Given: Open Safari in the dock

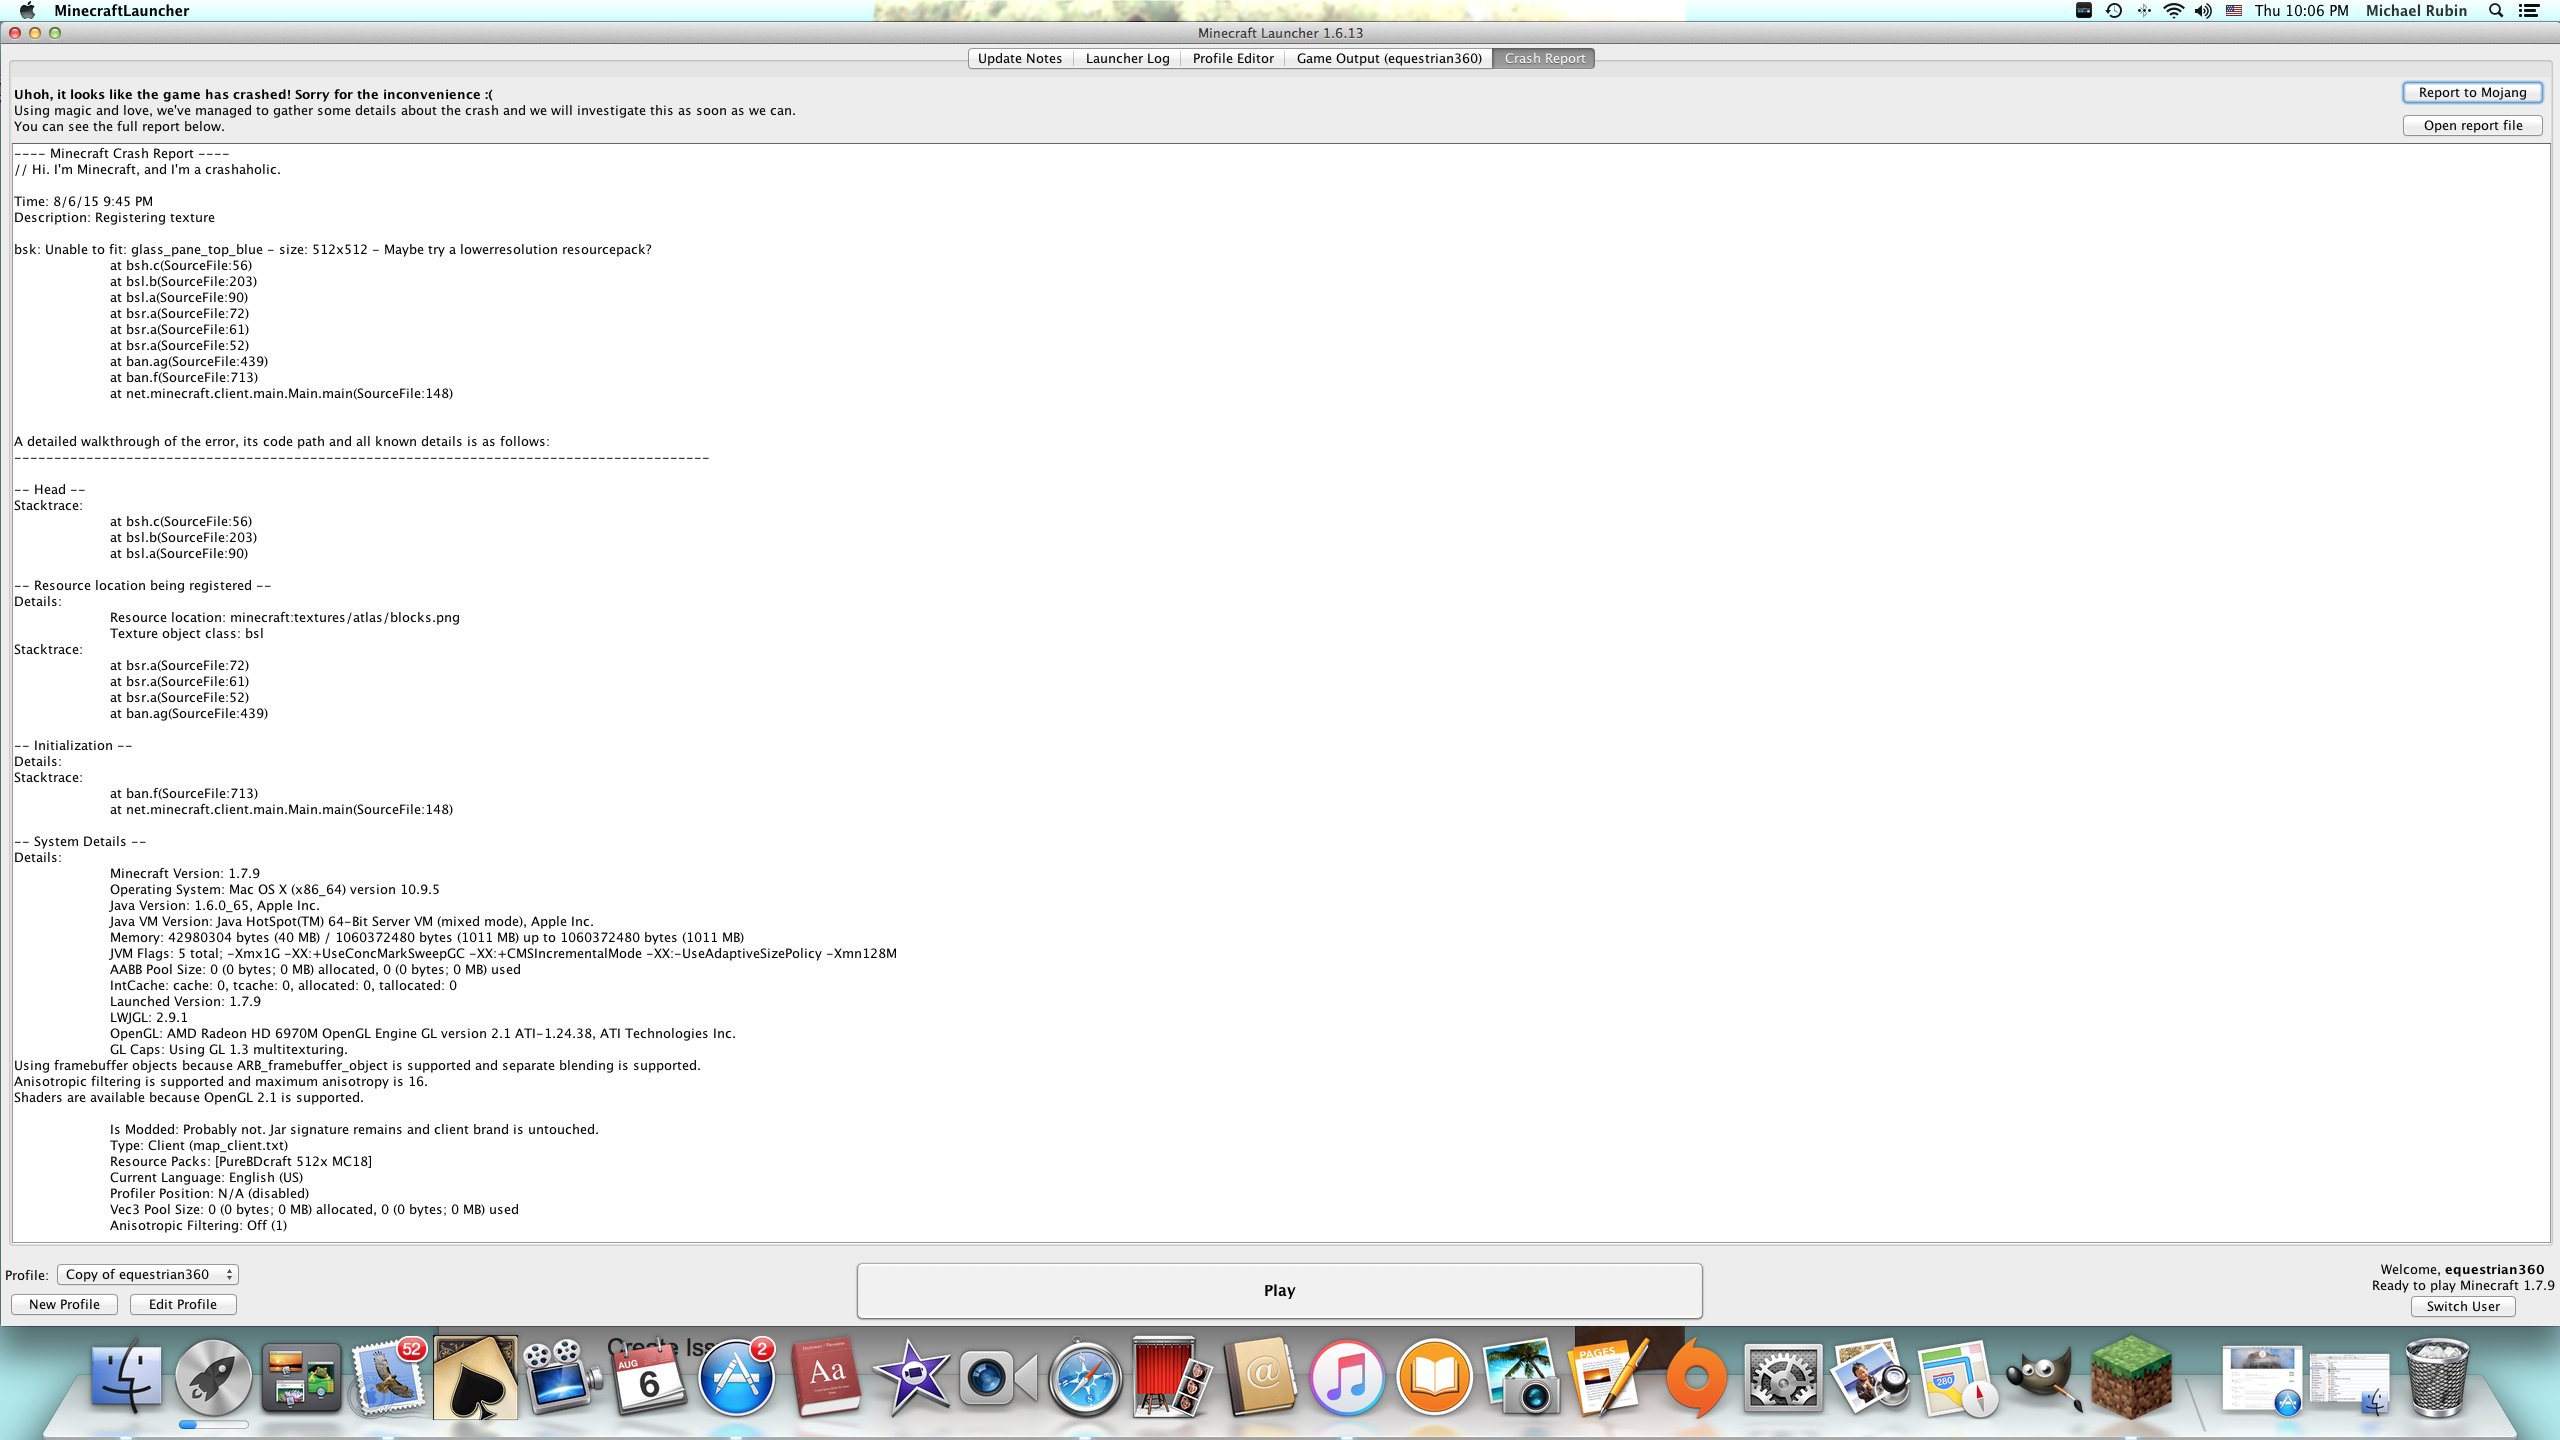Looking at the screenshot, I should click(x=1084, y=1378).
